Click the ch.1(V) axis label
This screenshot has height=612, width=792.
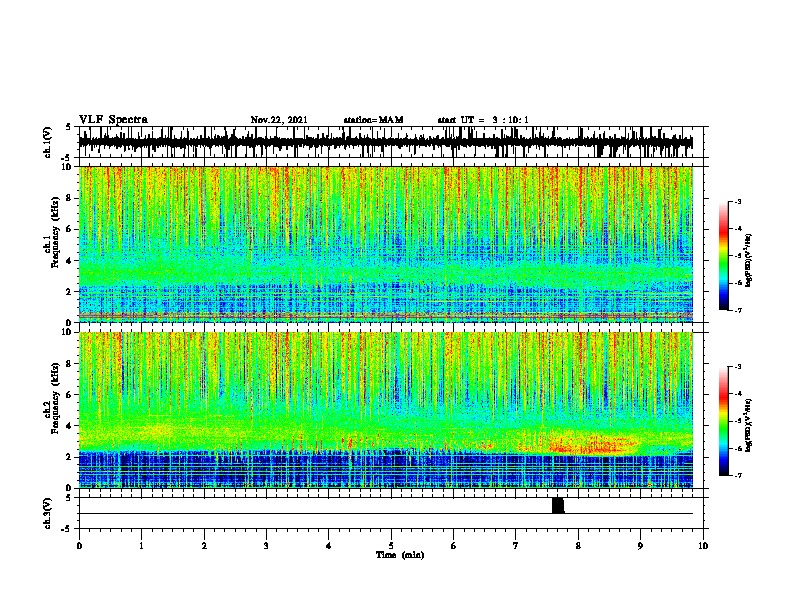[48, 142]
